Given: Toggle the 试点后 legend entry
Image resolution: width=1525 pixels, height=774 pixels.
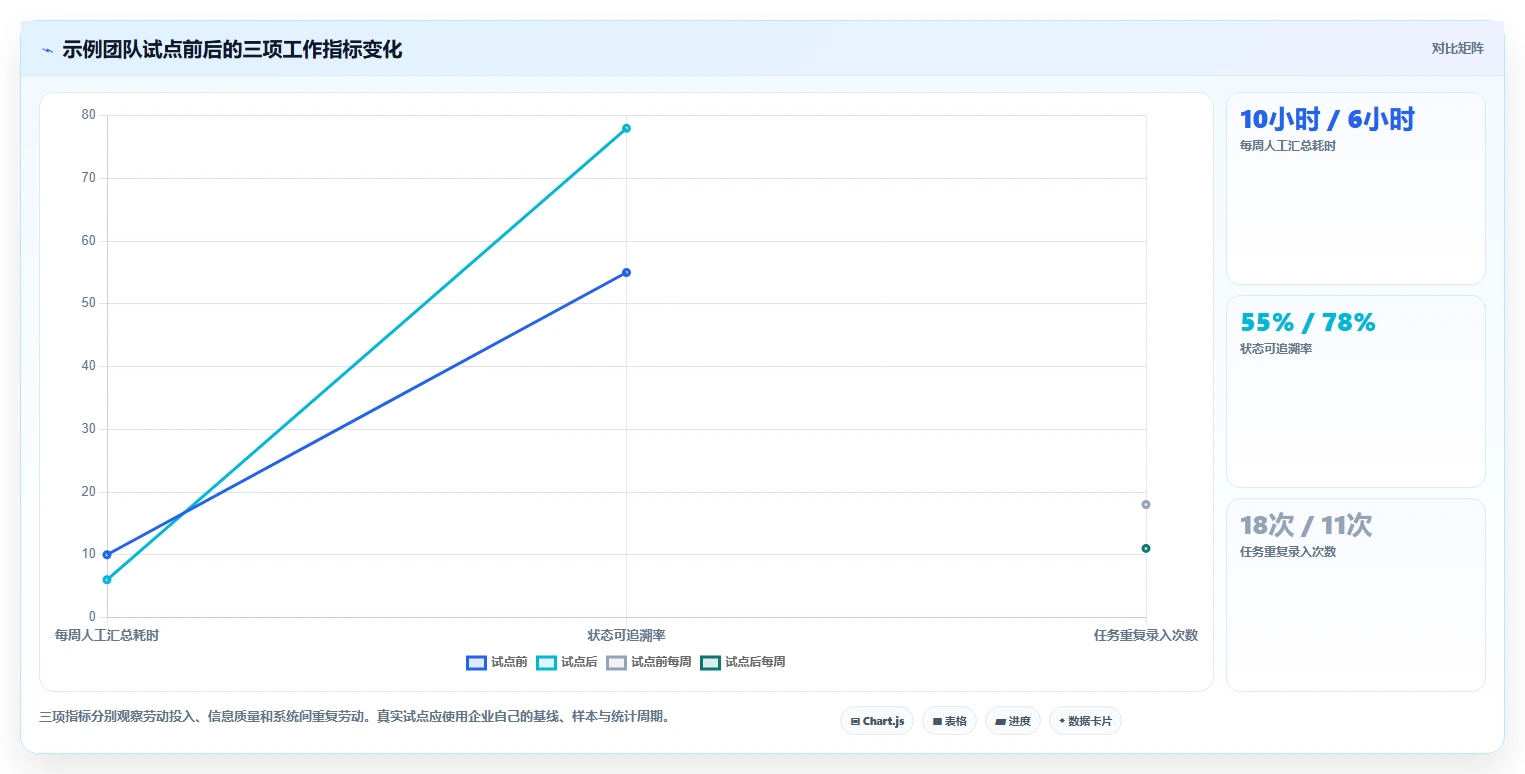Looking at the screenshot, I should point(567,662).
